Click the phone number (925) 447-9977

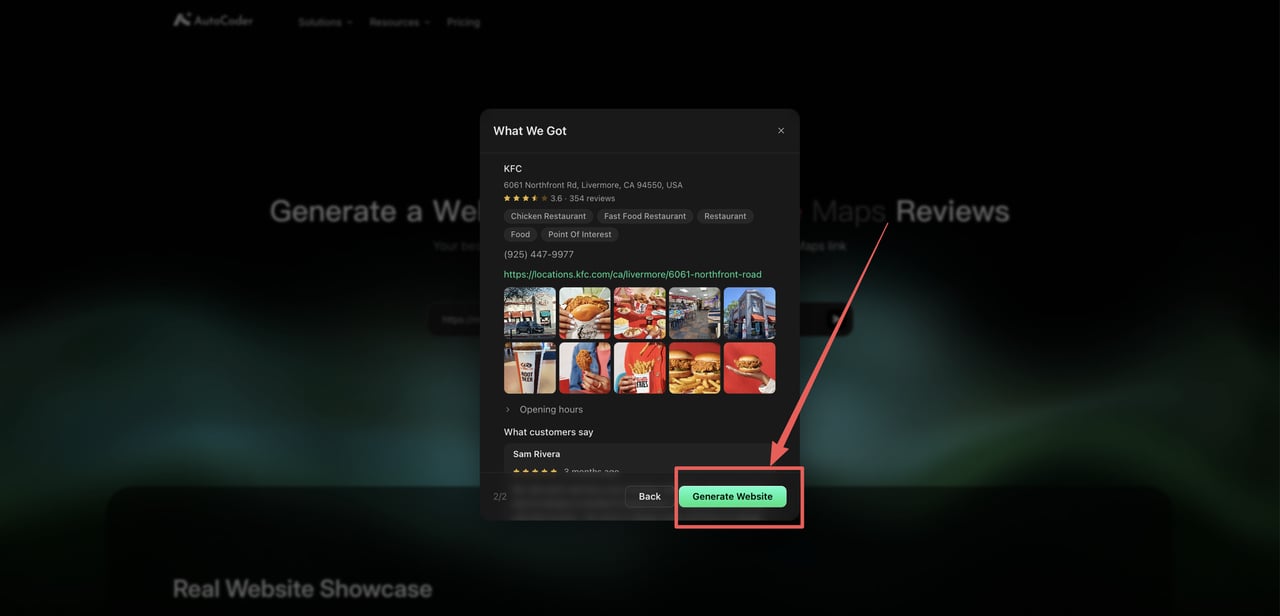point(539,254)
